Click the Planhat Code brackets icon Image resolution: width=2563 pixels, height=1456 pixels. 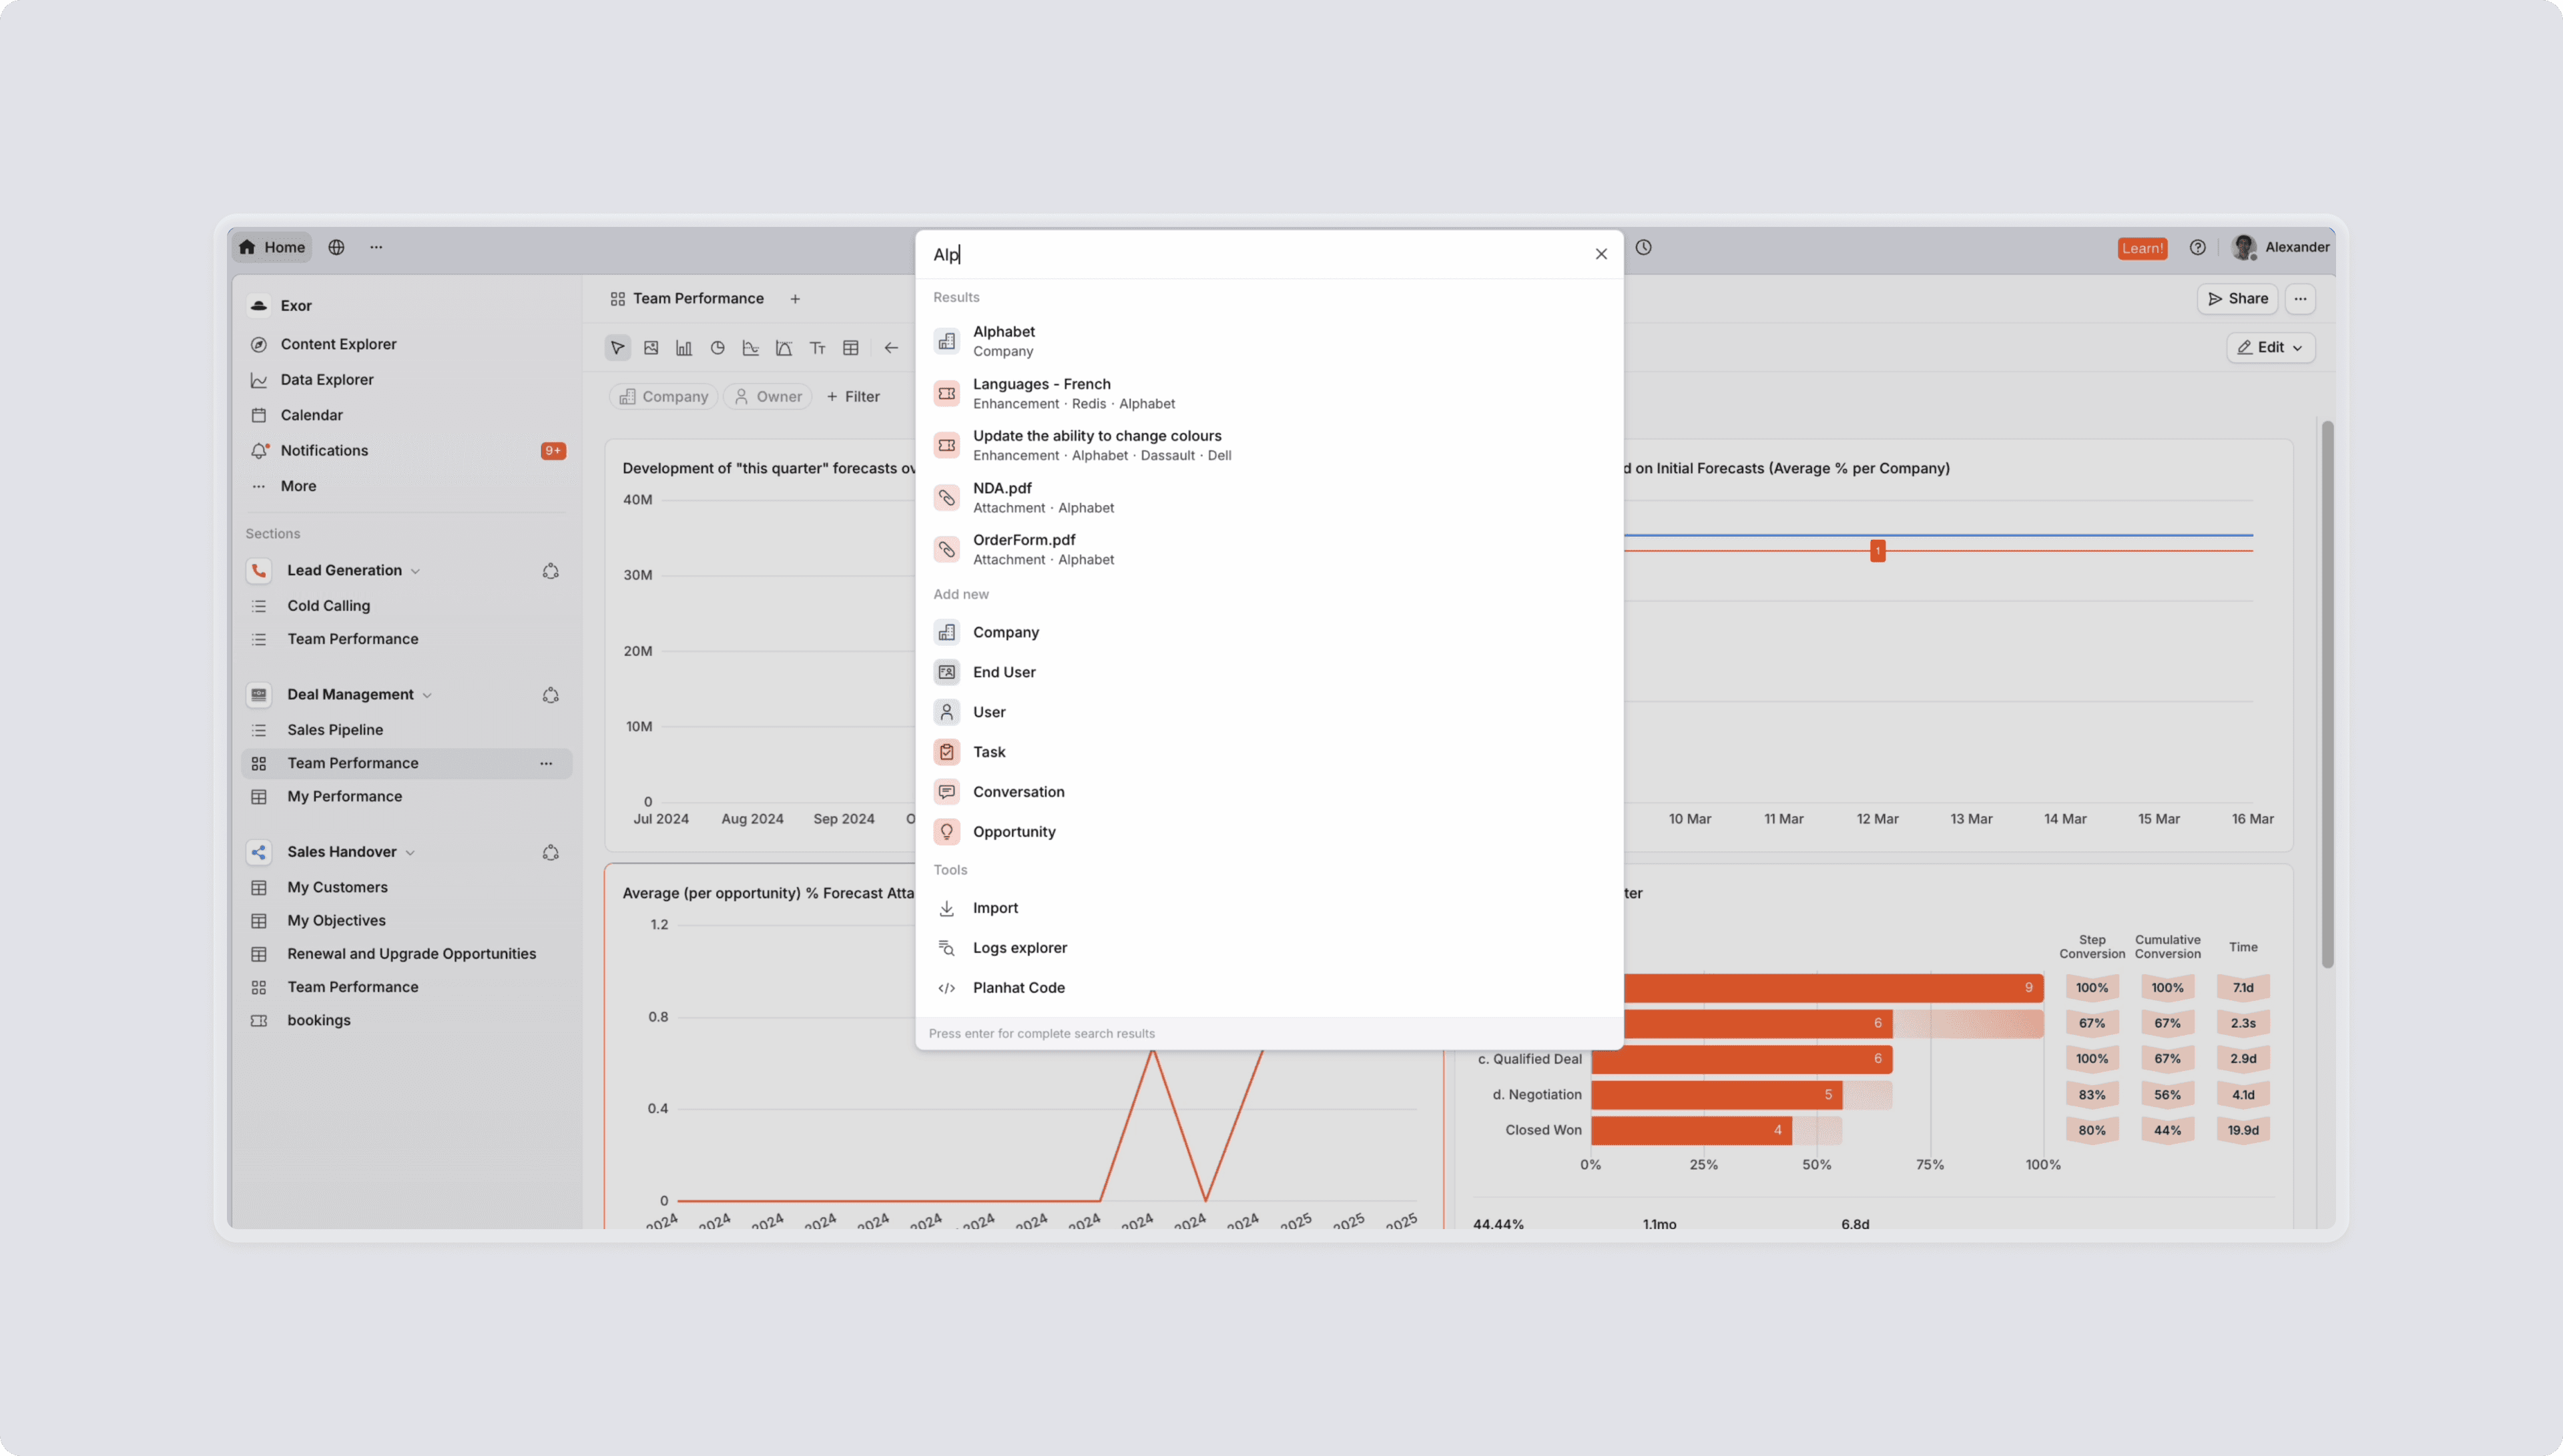pos(946,988)
